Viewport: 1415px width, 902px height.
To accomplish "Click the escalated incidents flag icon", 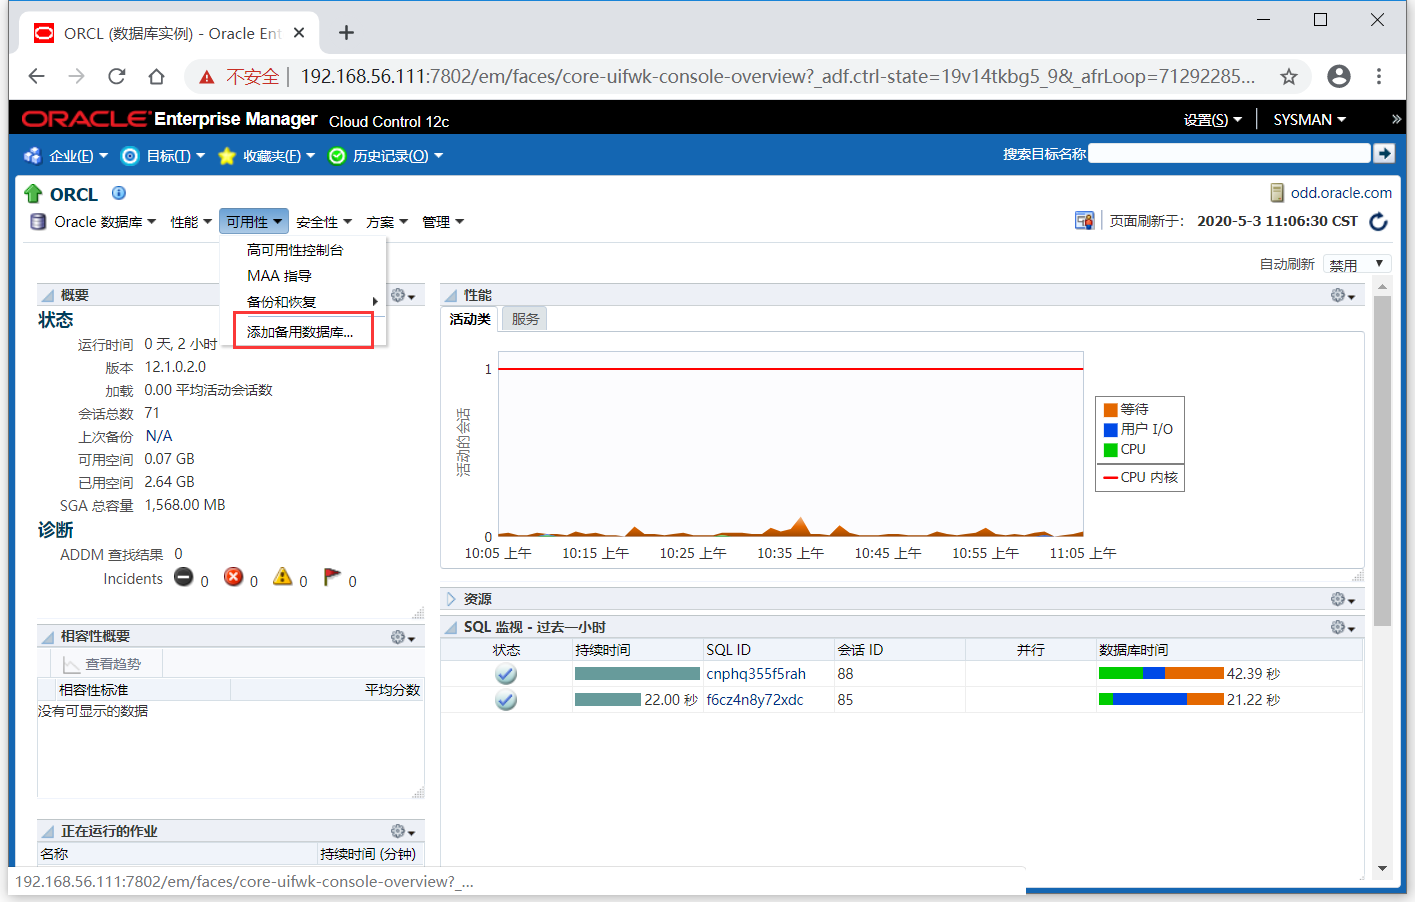I will tap(332, 577).
